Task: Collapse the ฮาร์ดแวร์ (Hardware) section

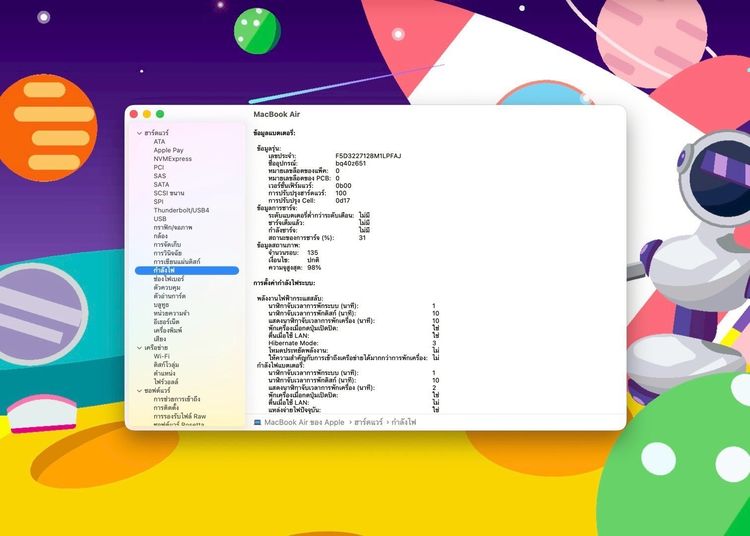Action: (x=139, y=133)
